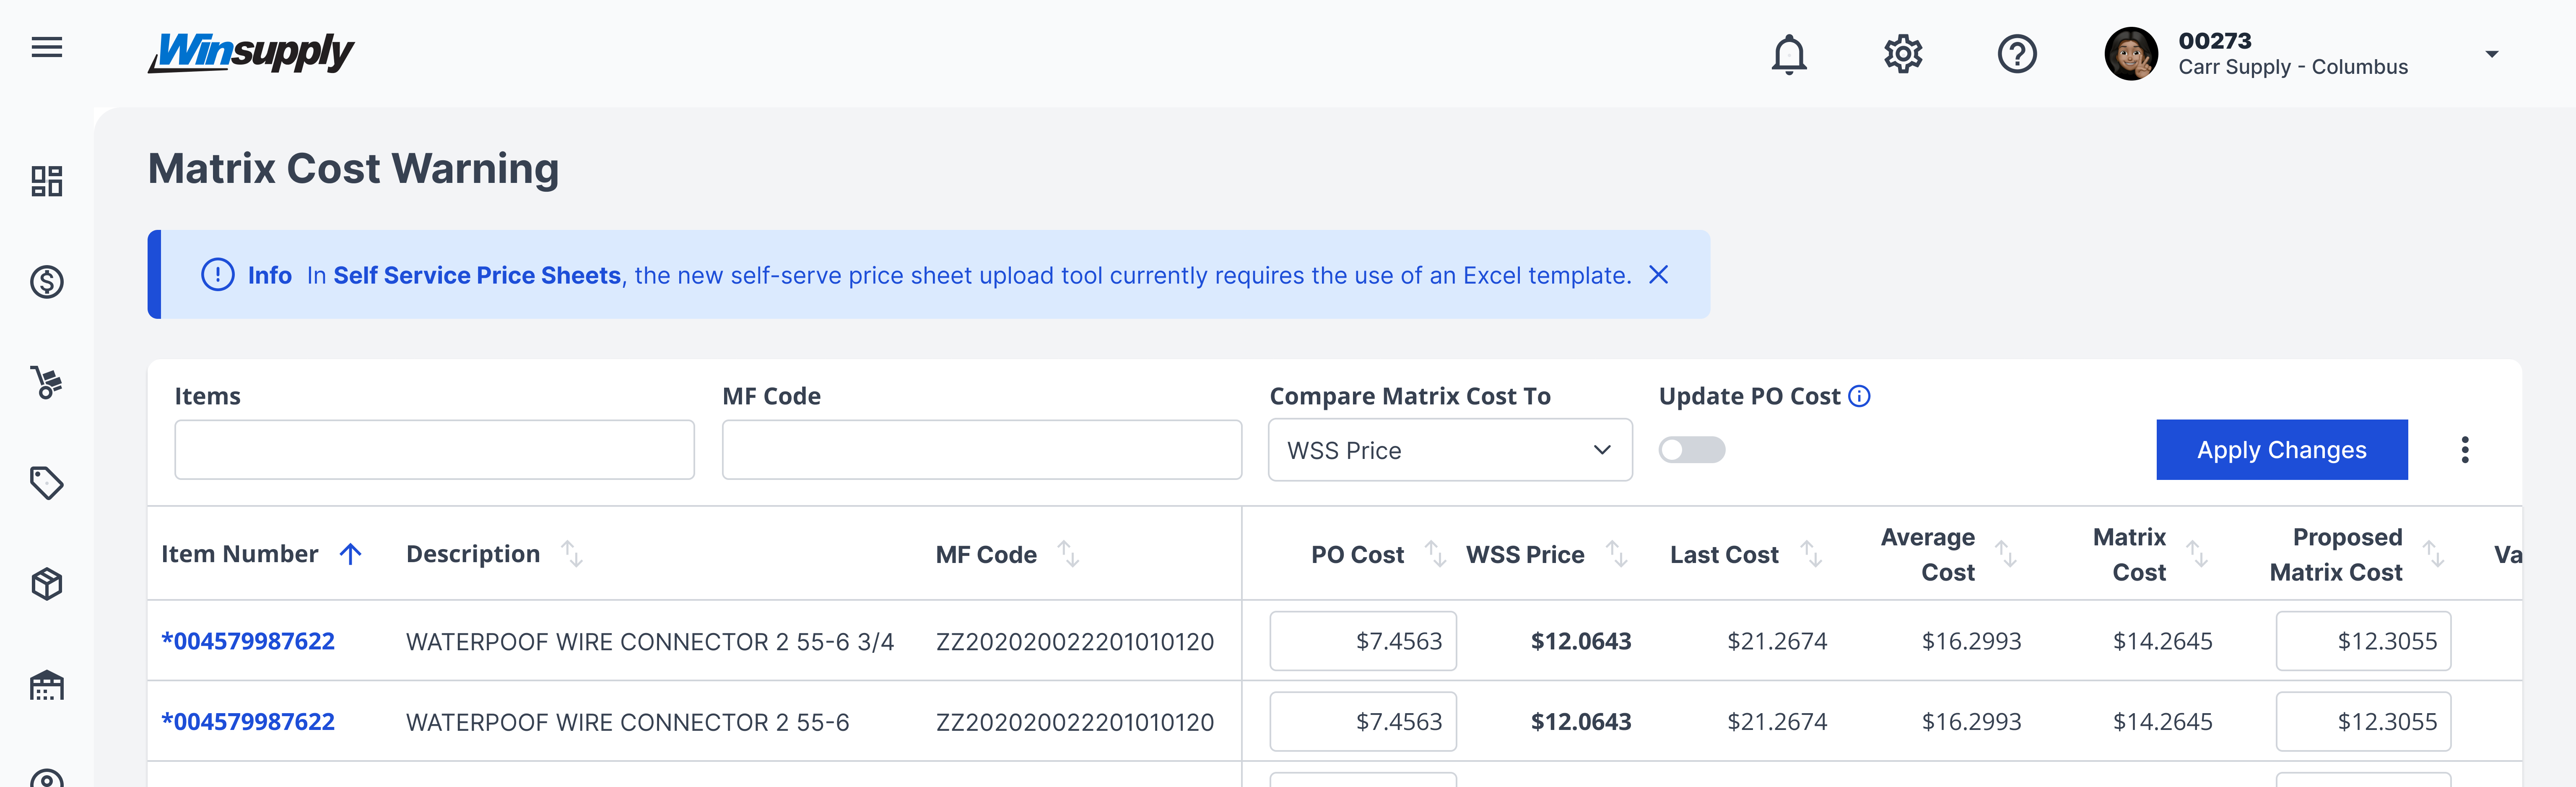Screen dimensions: 2576x787
Task: Open the dollar pricing sidebar icon
Action: 46,282
